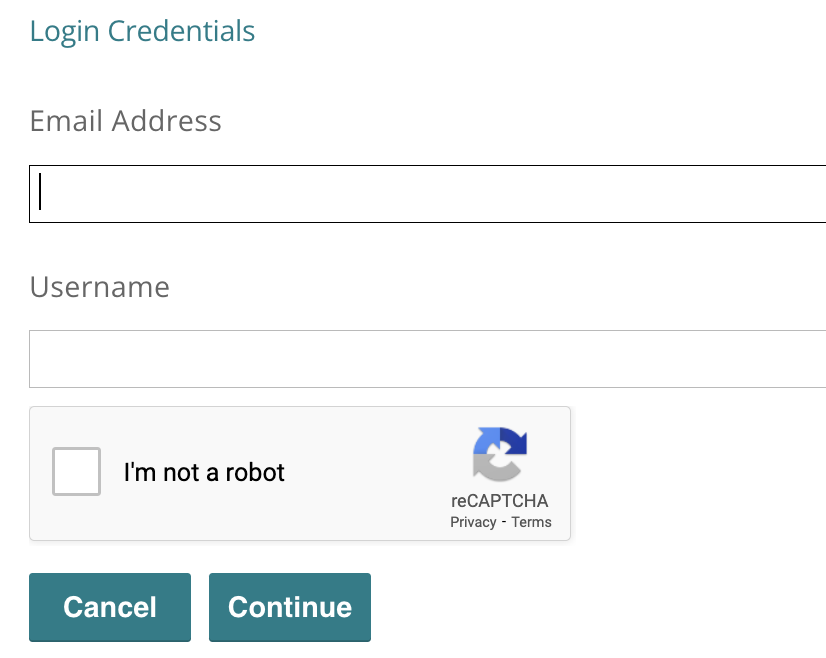
Task: Click the Login Credentials heading
Action: click(x=142, y=31)
